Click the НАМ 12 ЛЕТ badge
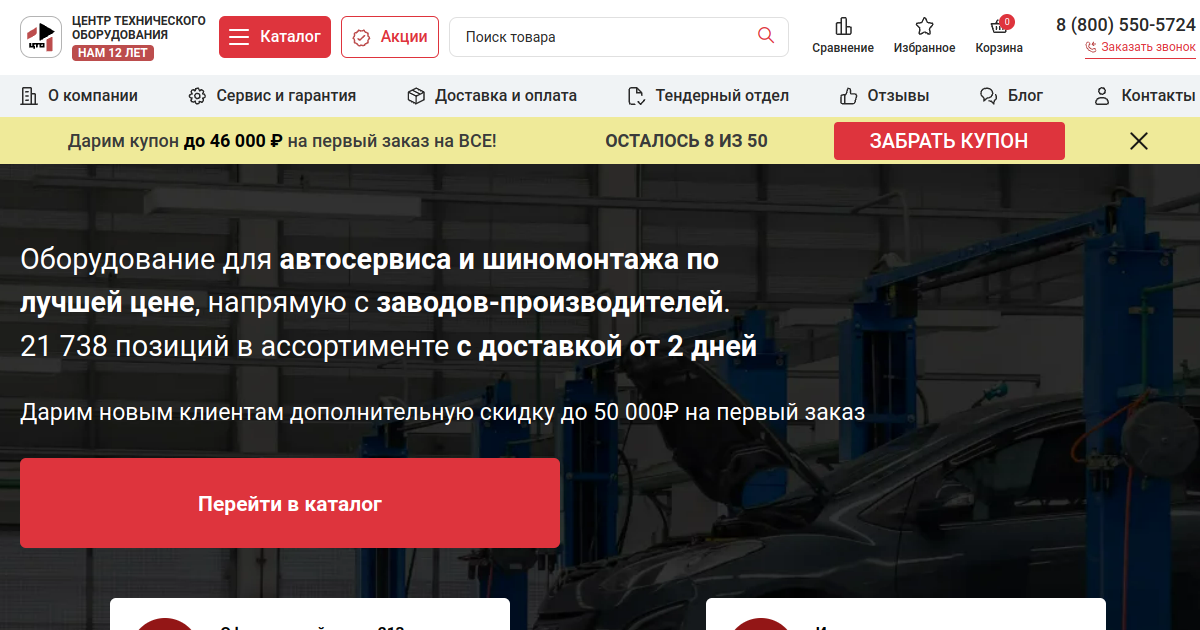Image resolution: width=1200 pixels, height=630 pixels. [x=113, y=53]
